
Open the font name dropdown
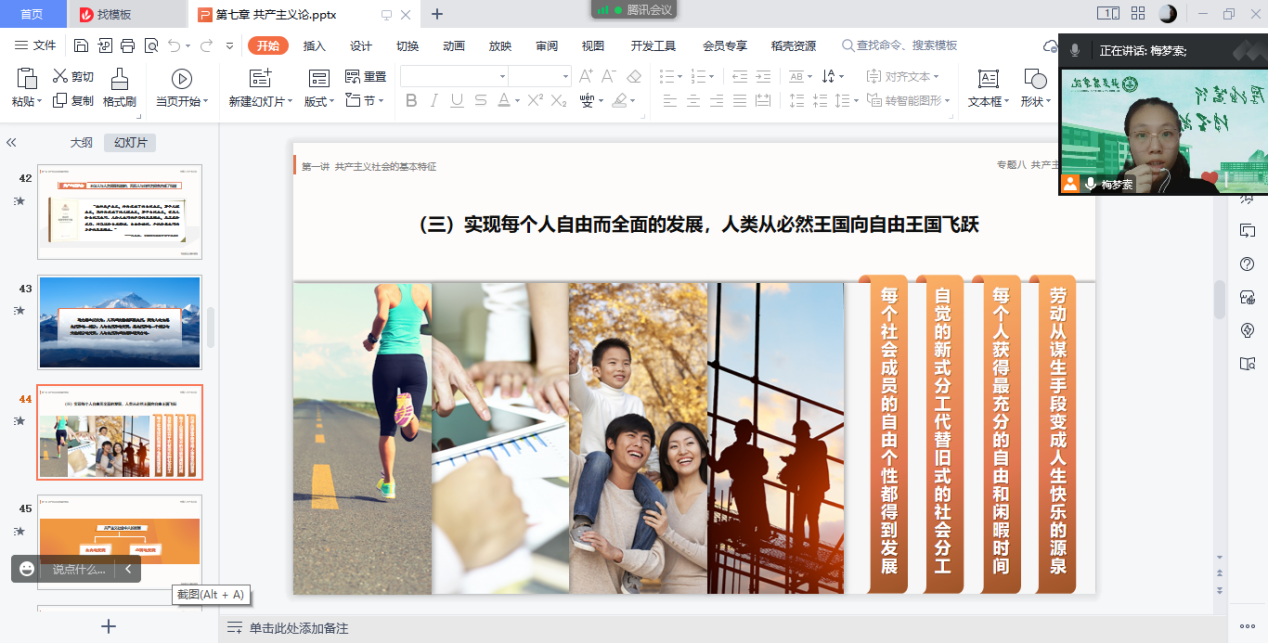click(502, 77)
